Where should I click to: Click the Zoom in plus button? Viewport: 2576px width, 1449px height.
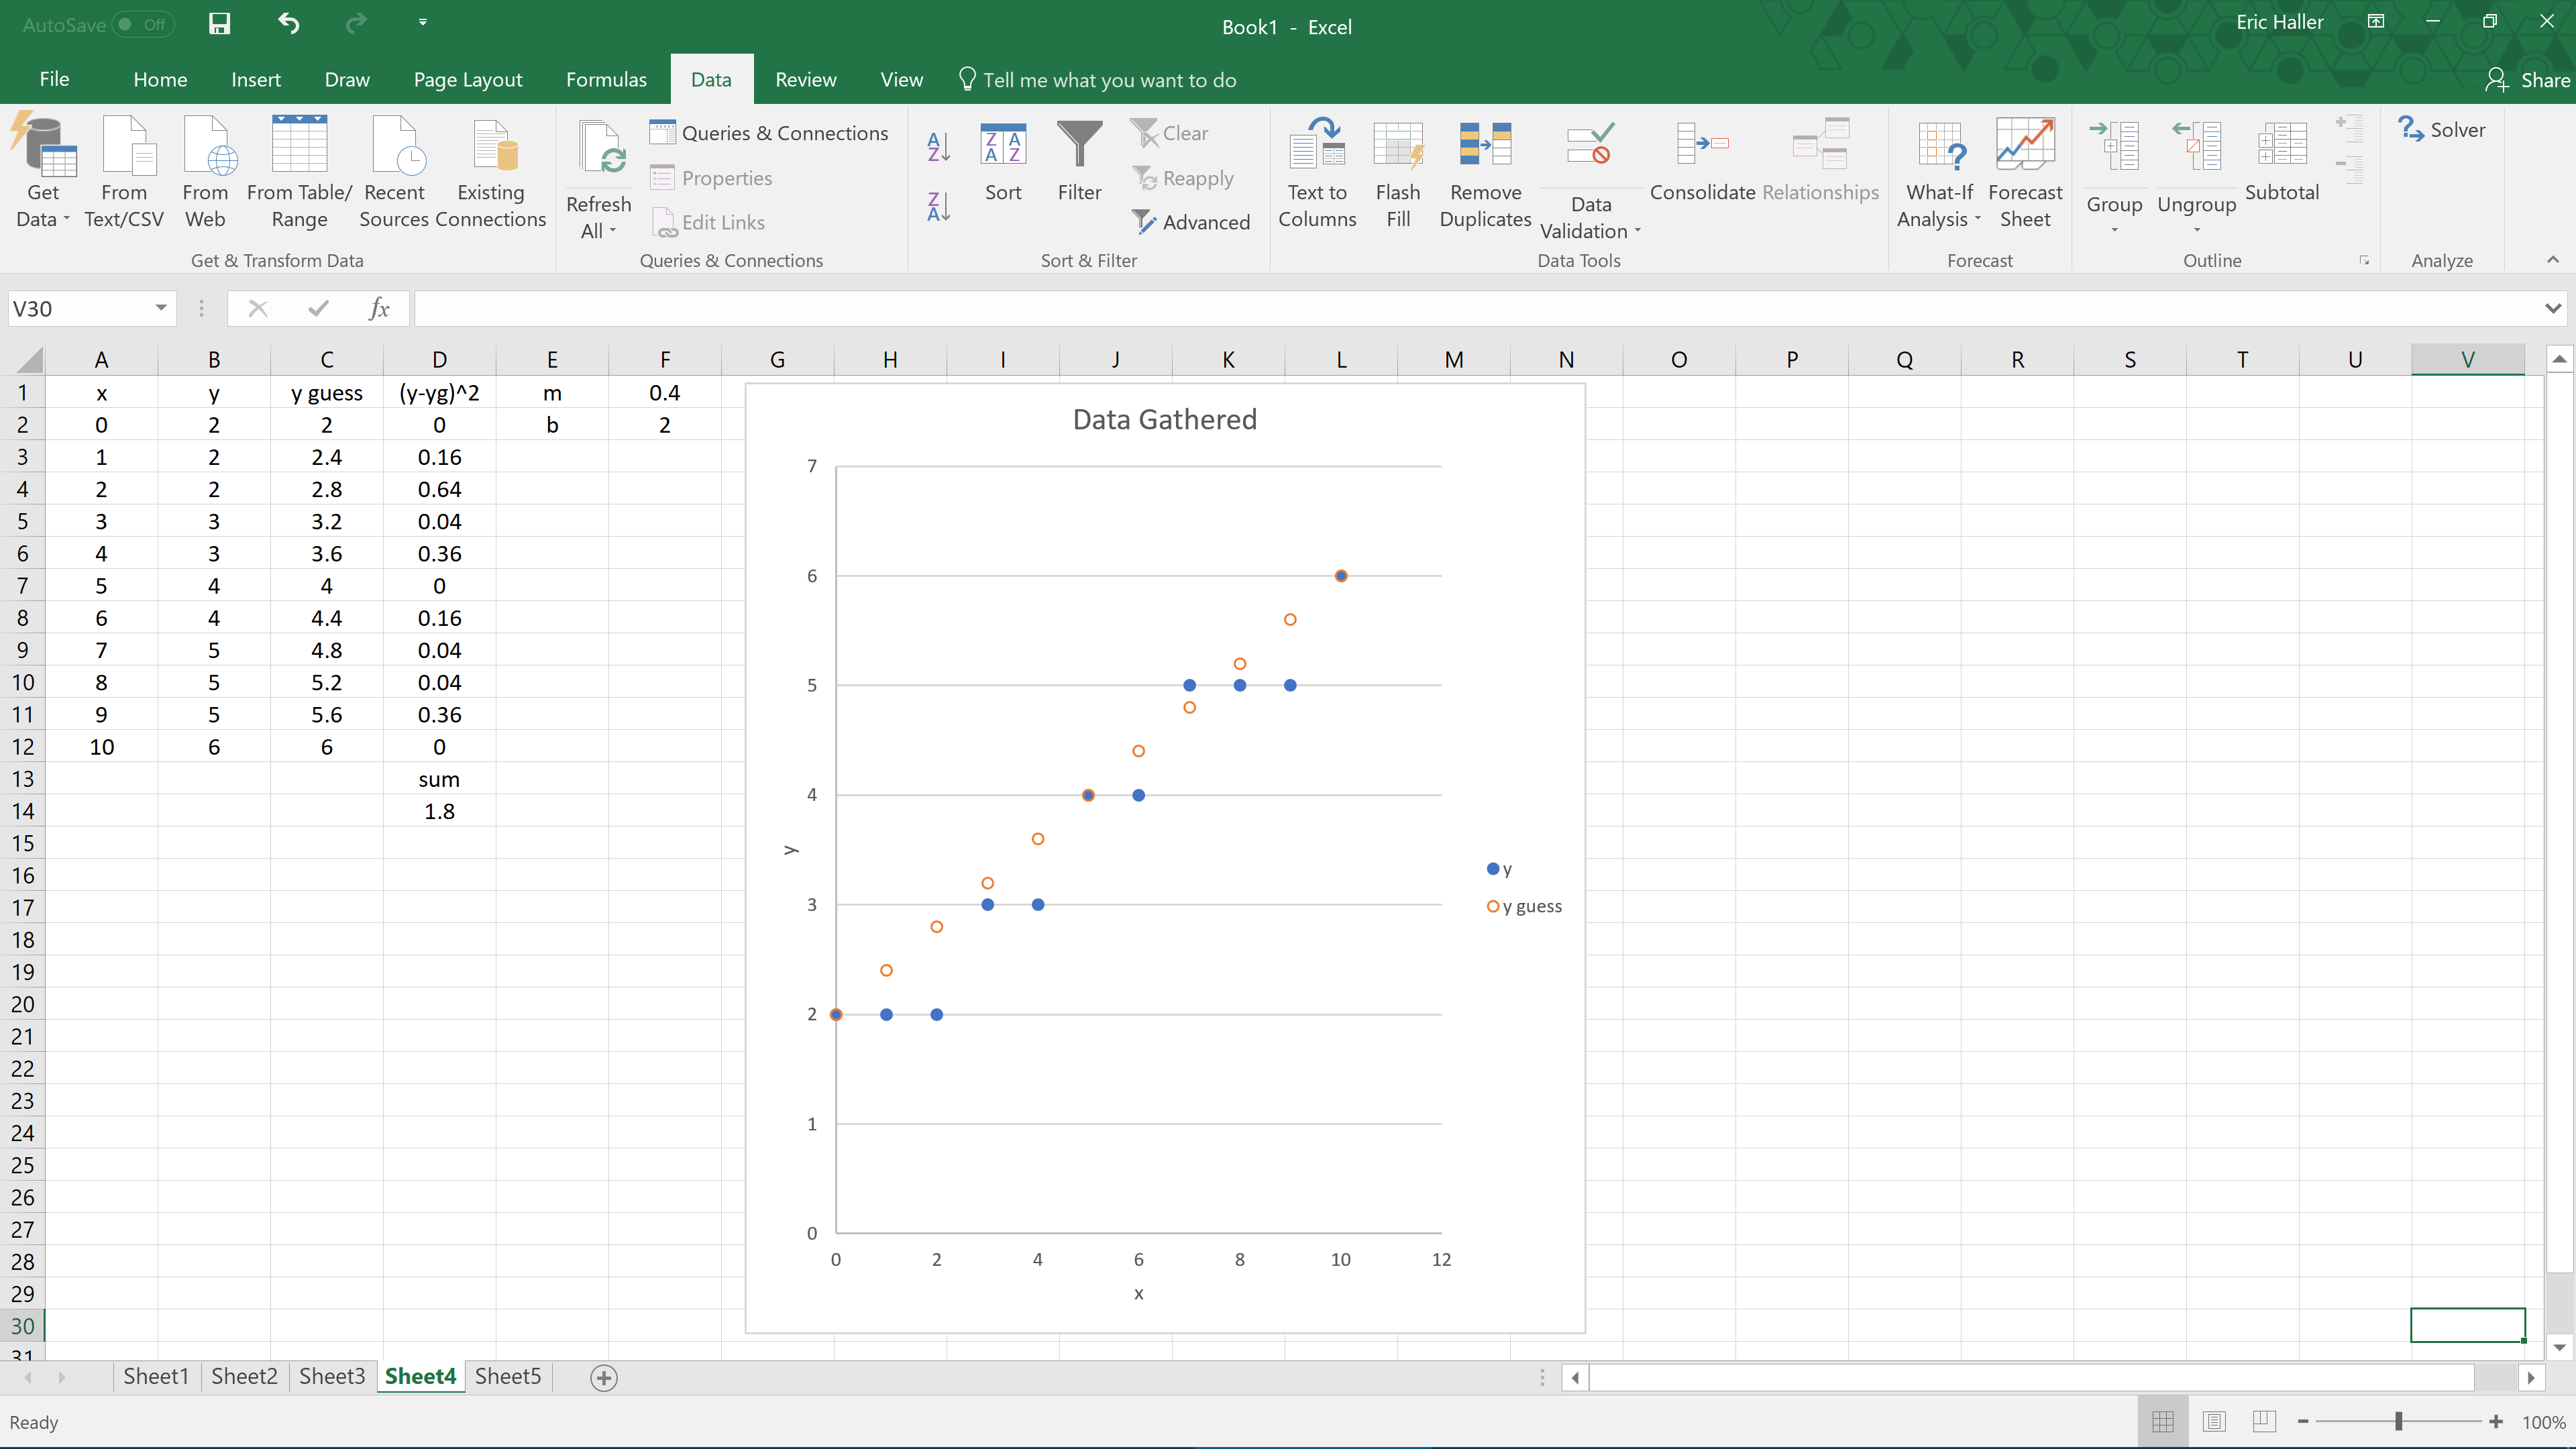point(2496,1421)
